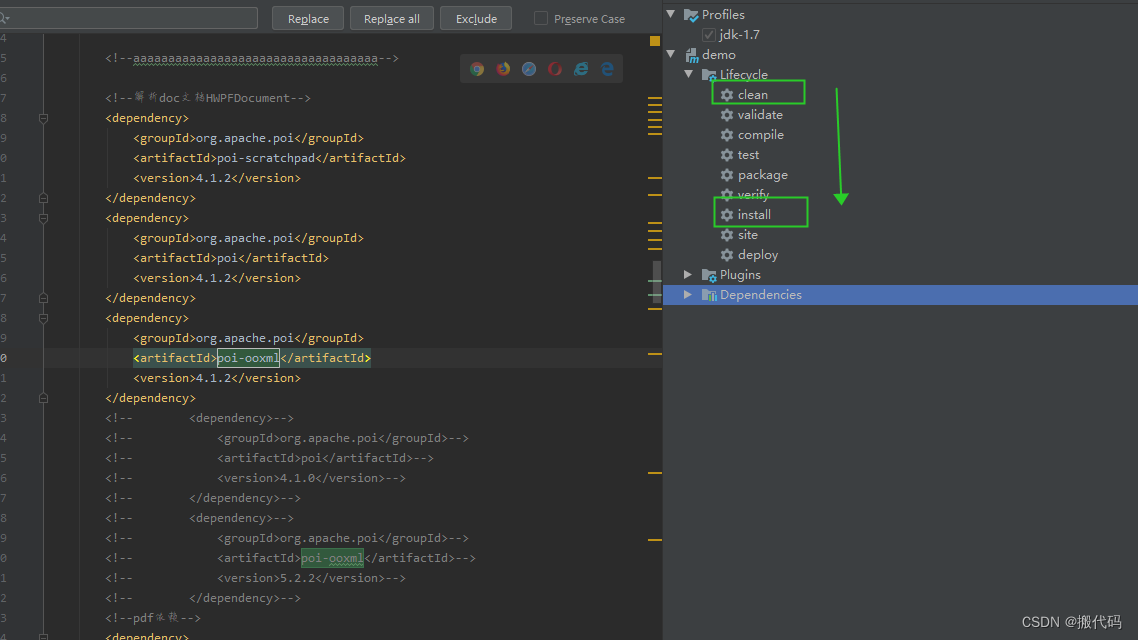Click the search text field
1138x640 pixels.
130,17
